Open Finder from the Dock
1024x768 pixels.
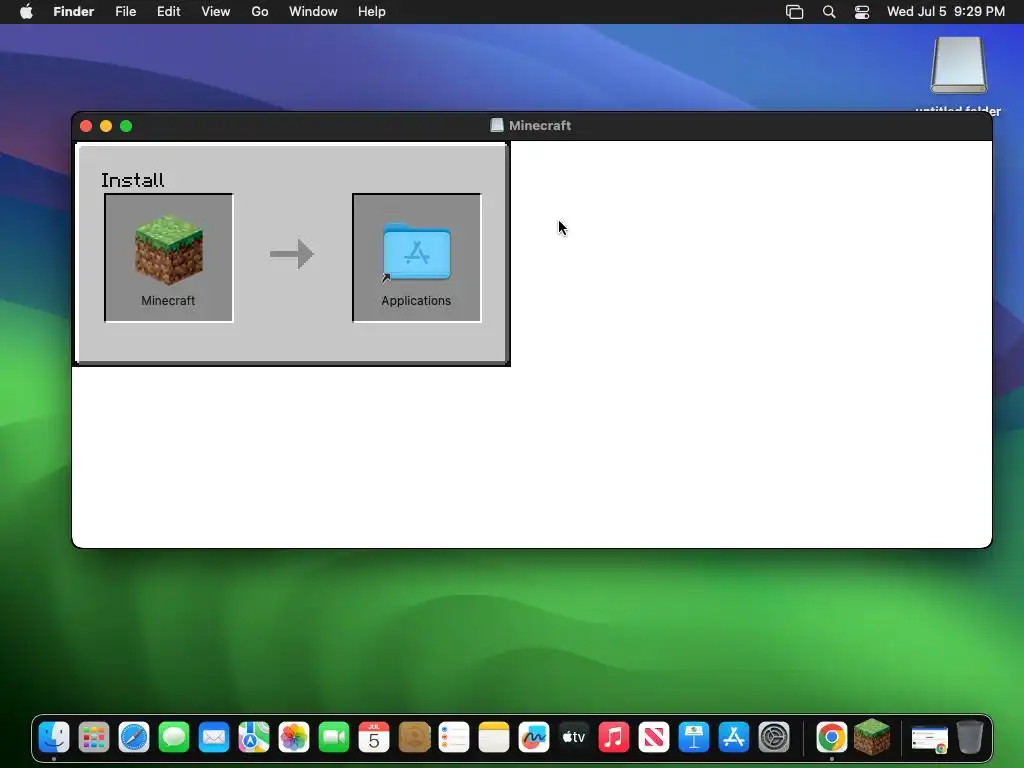click(x=54, y=737)
